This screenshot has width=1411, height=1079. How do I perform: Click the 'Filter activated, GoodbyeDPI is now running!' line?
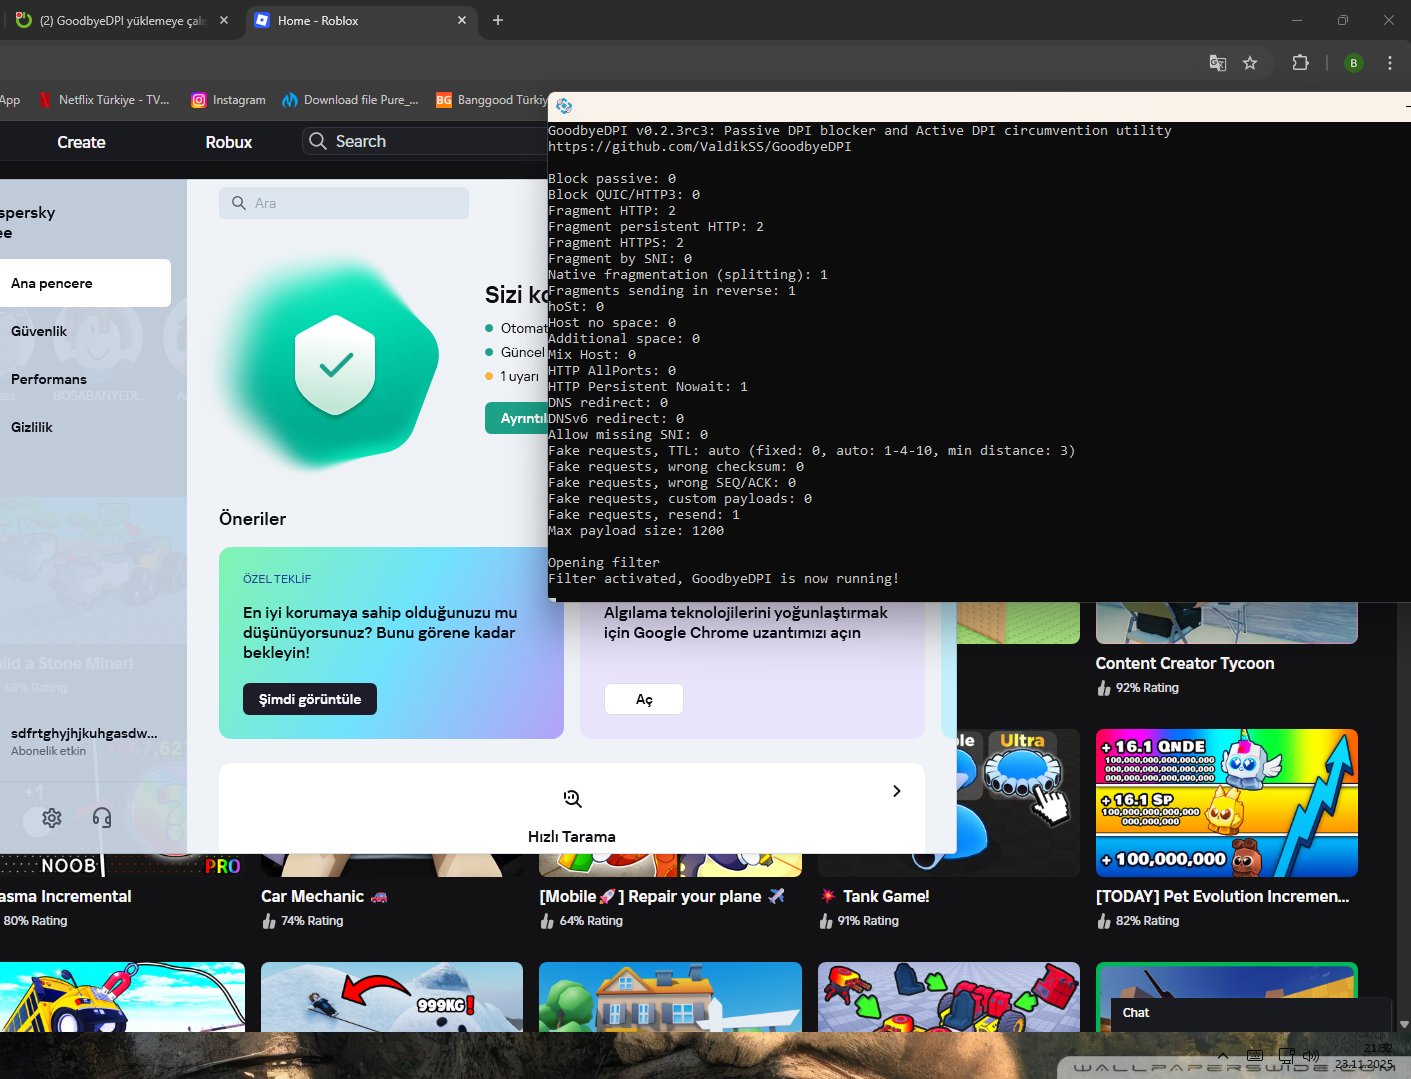pos(724,579)
